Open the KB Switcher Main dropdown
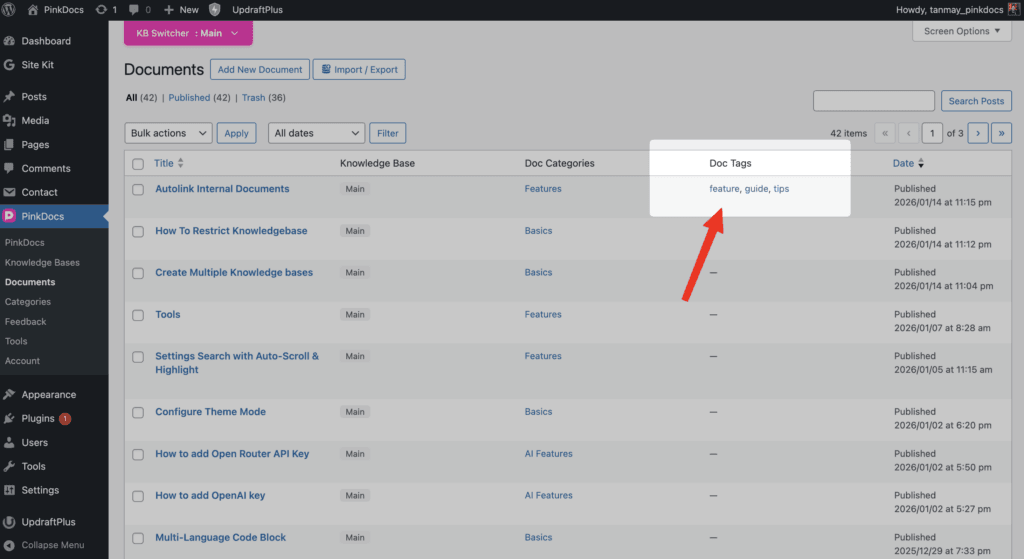The height and width of the screenshot is (559, 1024). coord(188,33)
